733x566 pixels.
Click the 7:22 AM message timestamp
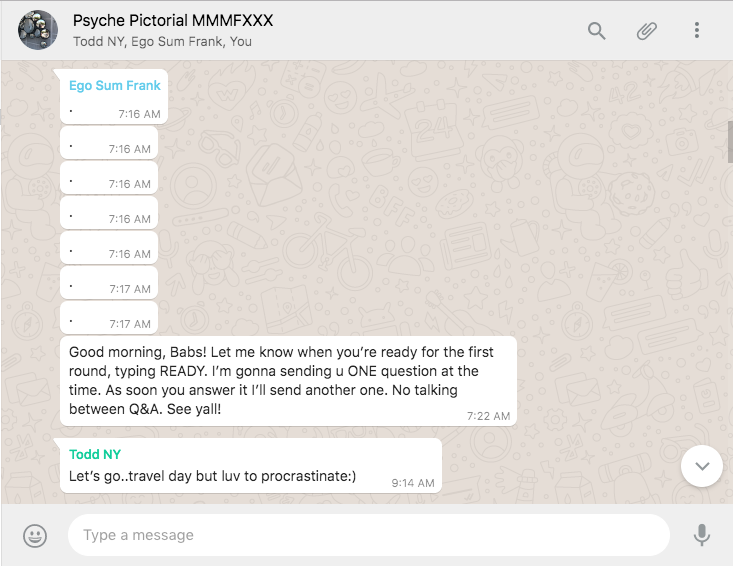[488, 416]
